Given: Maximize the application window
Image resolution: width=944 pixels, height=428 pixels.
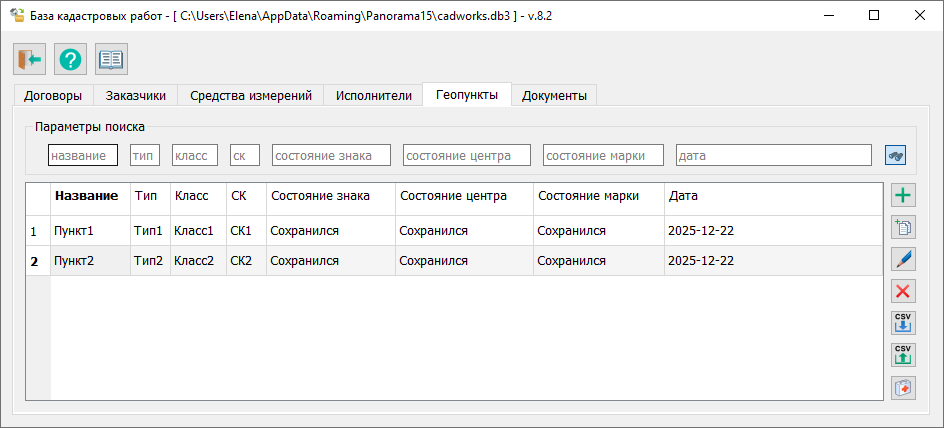Looking at the screenshot, I should click(x=874, y=16).
